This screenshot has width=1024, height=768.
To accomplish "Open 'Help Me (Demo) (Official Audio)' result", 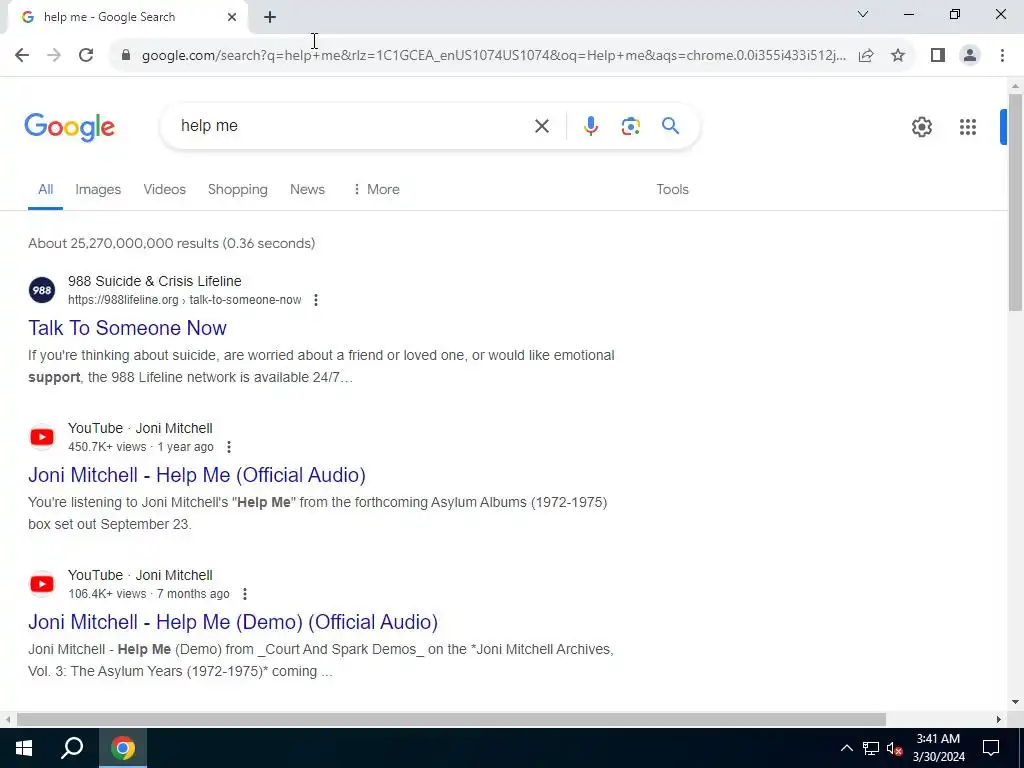I will (x=233, y=622).
